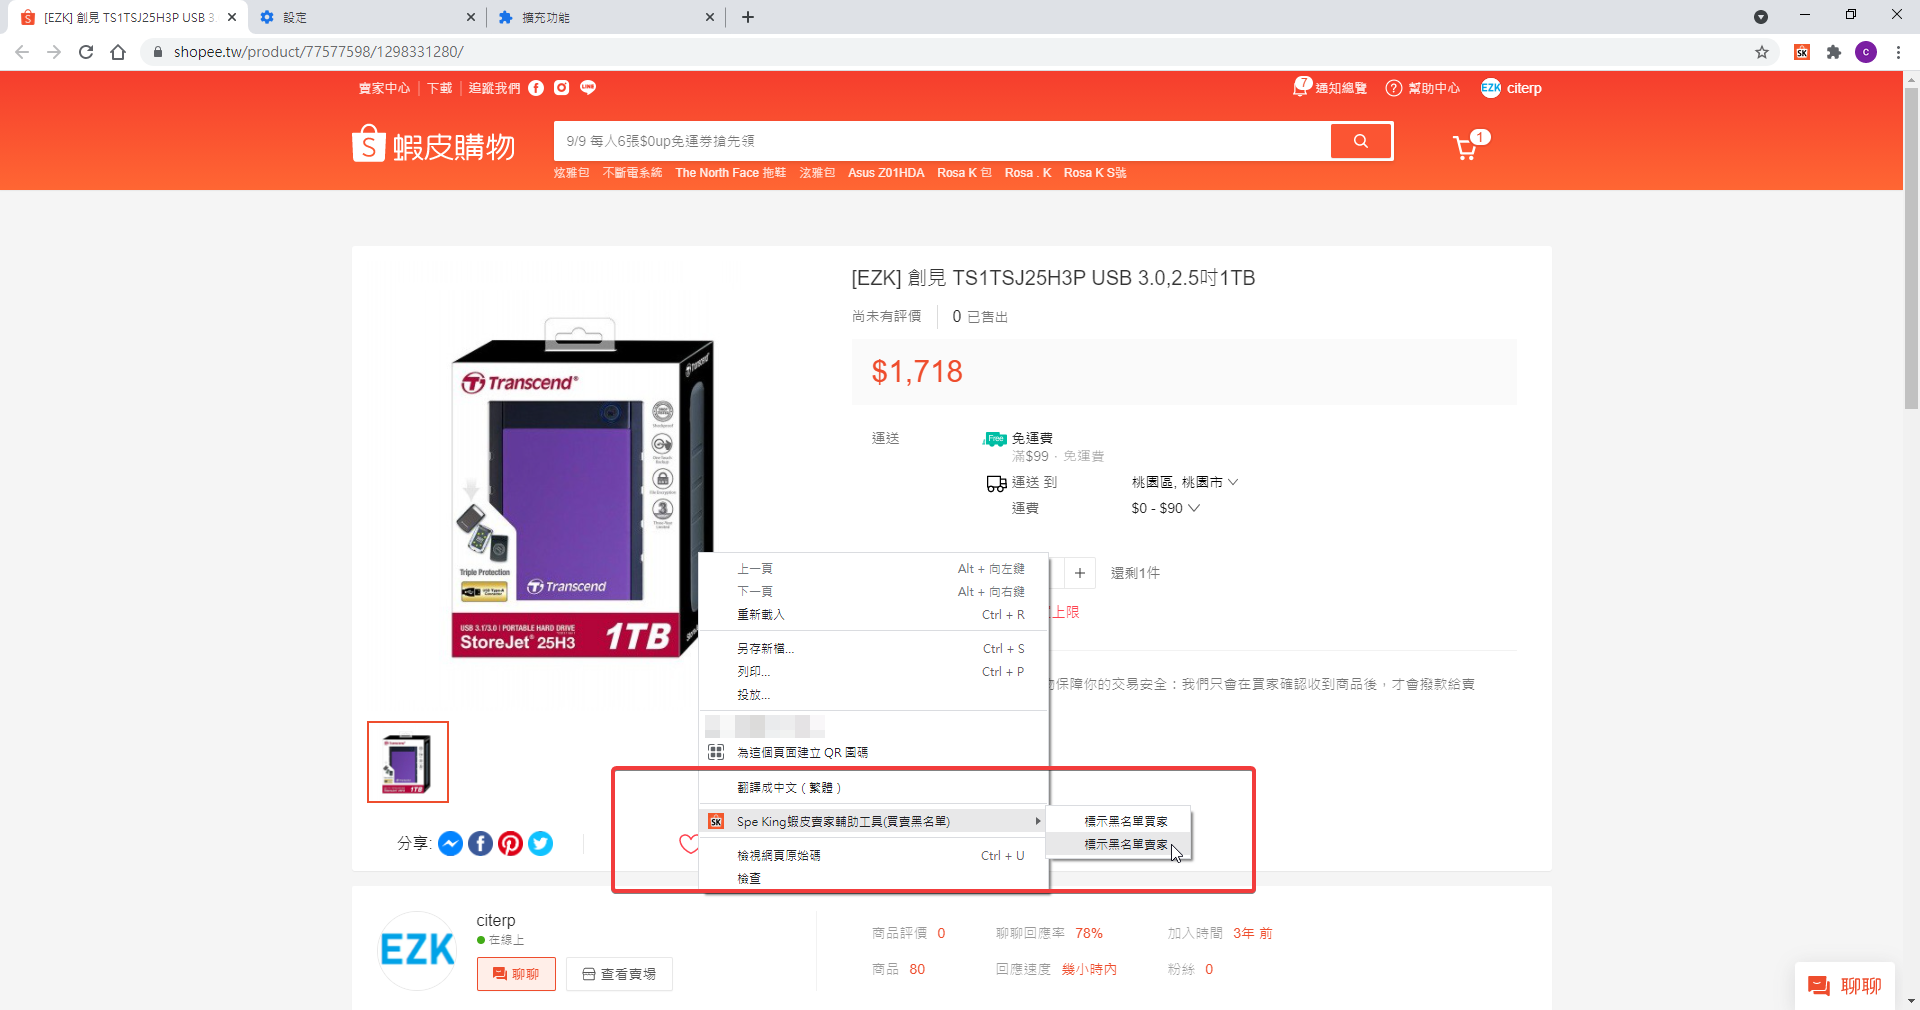Expand the 桃園區, 桃園市 delivery location dropdown
Viewport: 1920px width, 1010px height.
(1184, 482)
